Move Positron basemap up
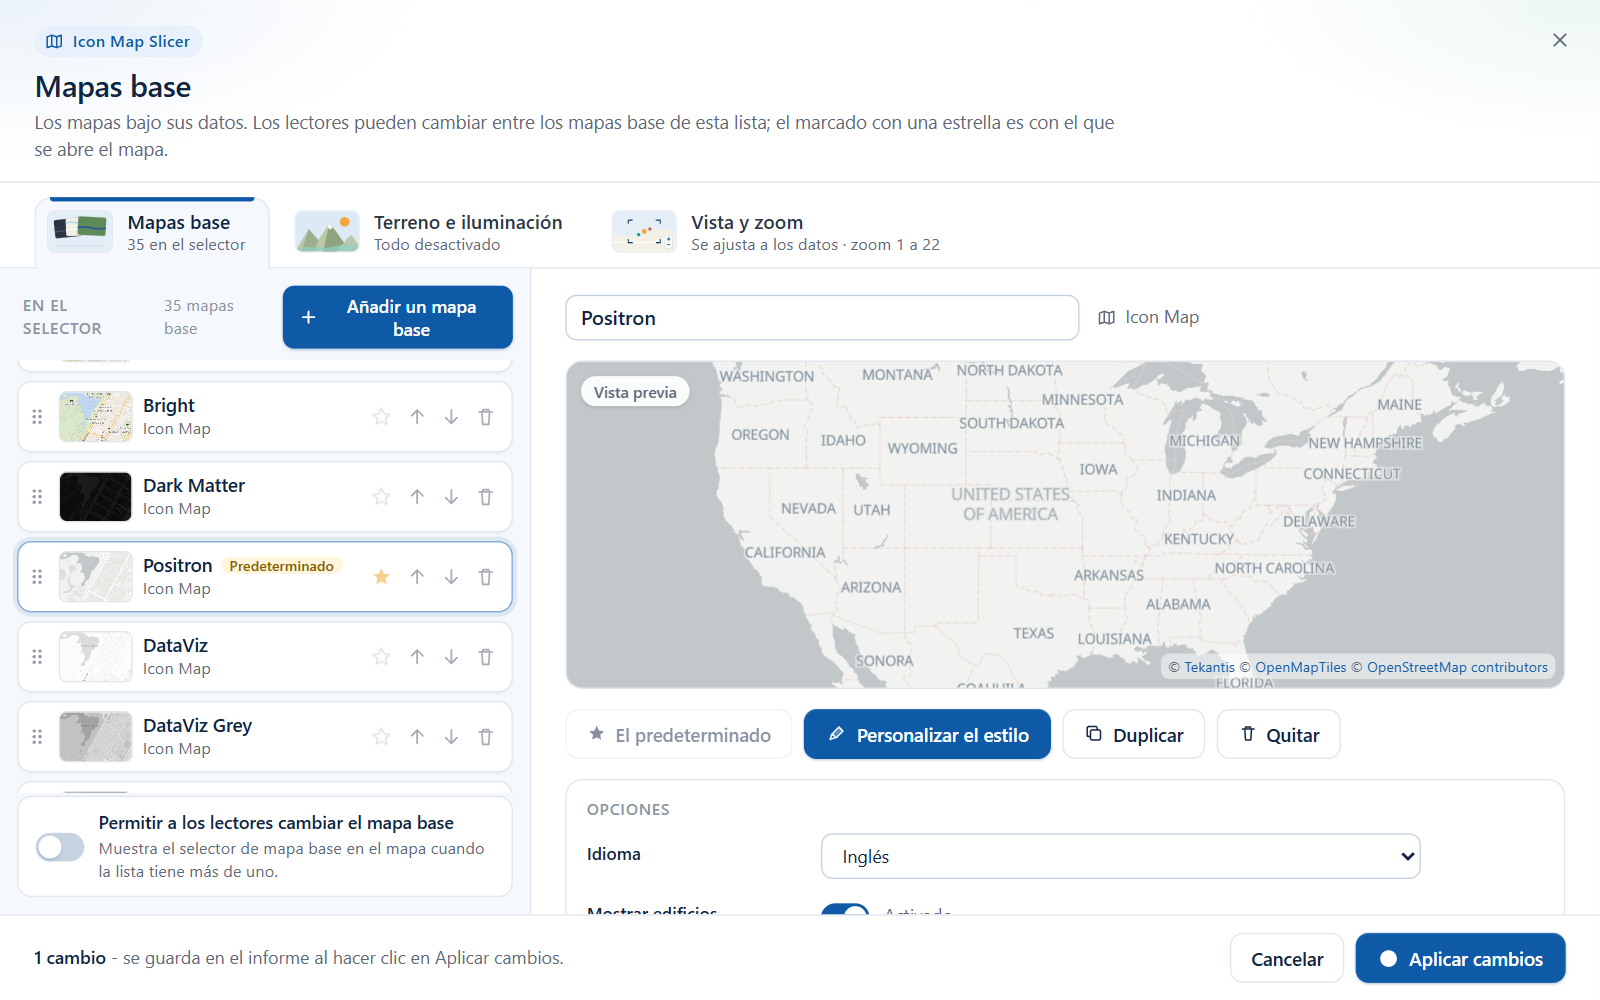 click(x=417, y=577)
